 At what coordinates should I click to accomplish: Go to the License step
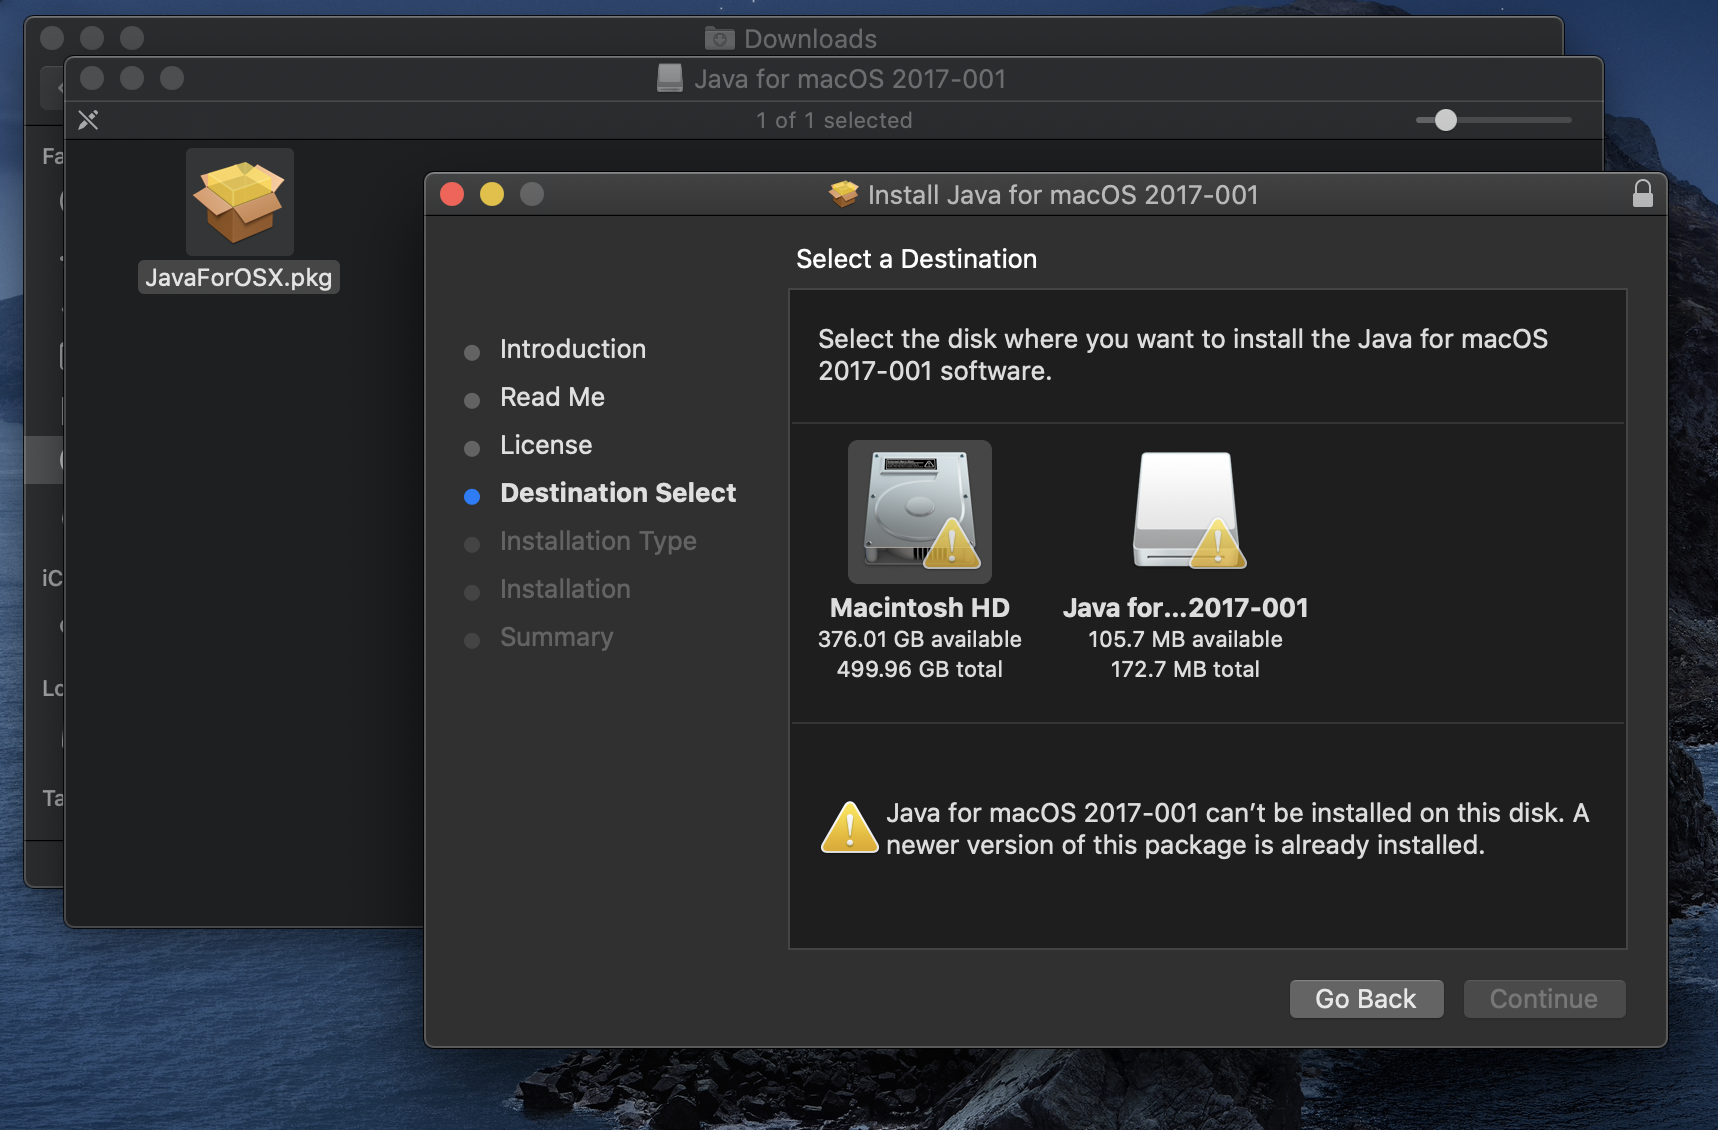coord(546,445)
